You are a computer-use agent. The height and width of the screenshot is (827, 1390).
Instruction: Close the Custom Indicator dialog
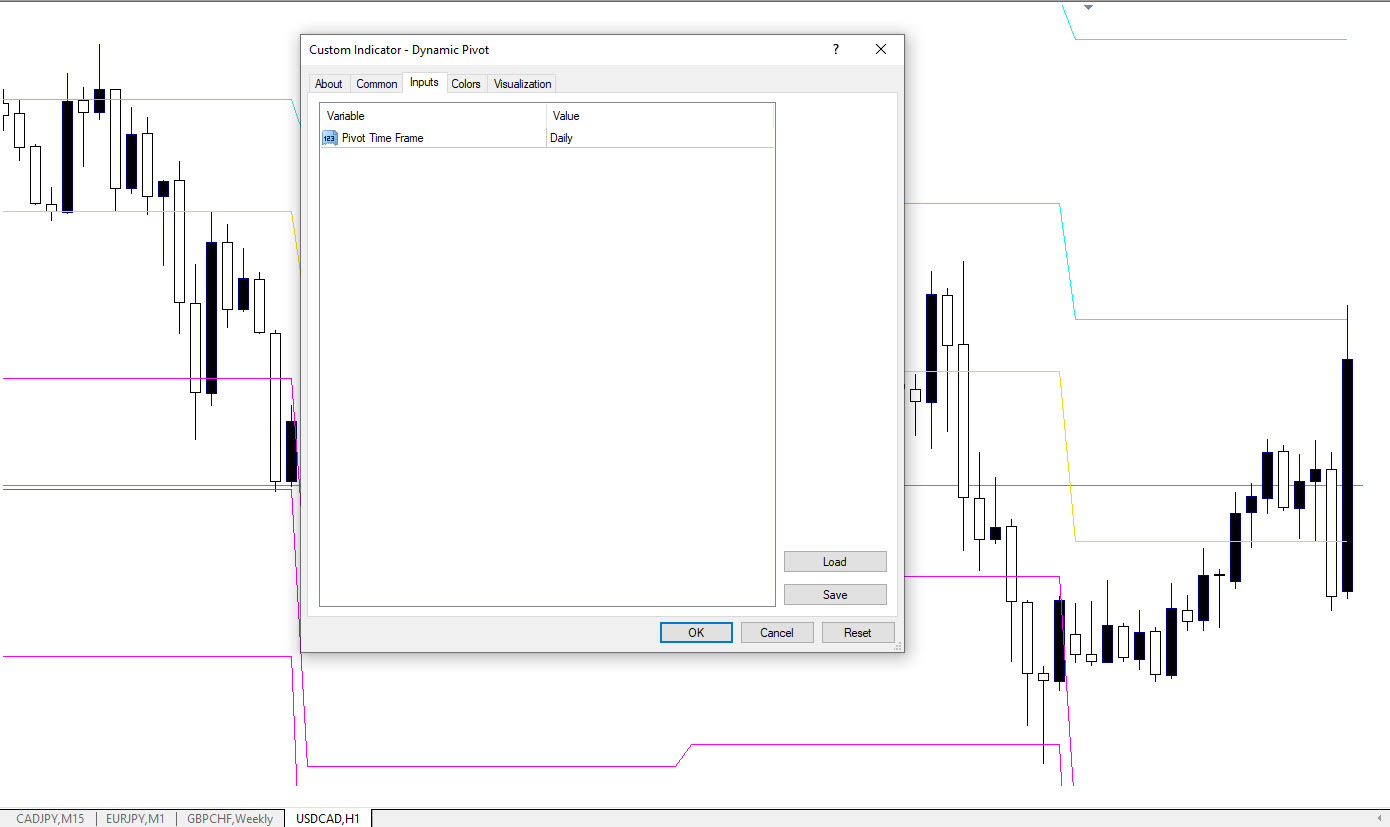click(x=881, y=50)
